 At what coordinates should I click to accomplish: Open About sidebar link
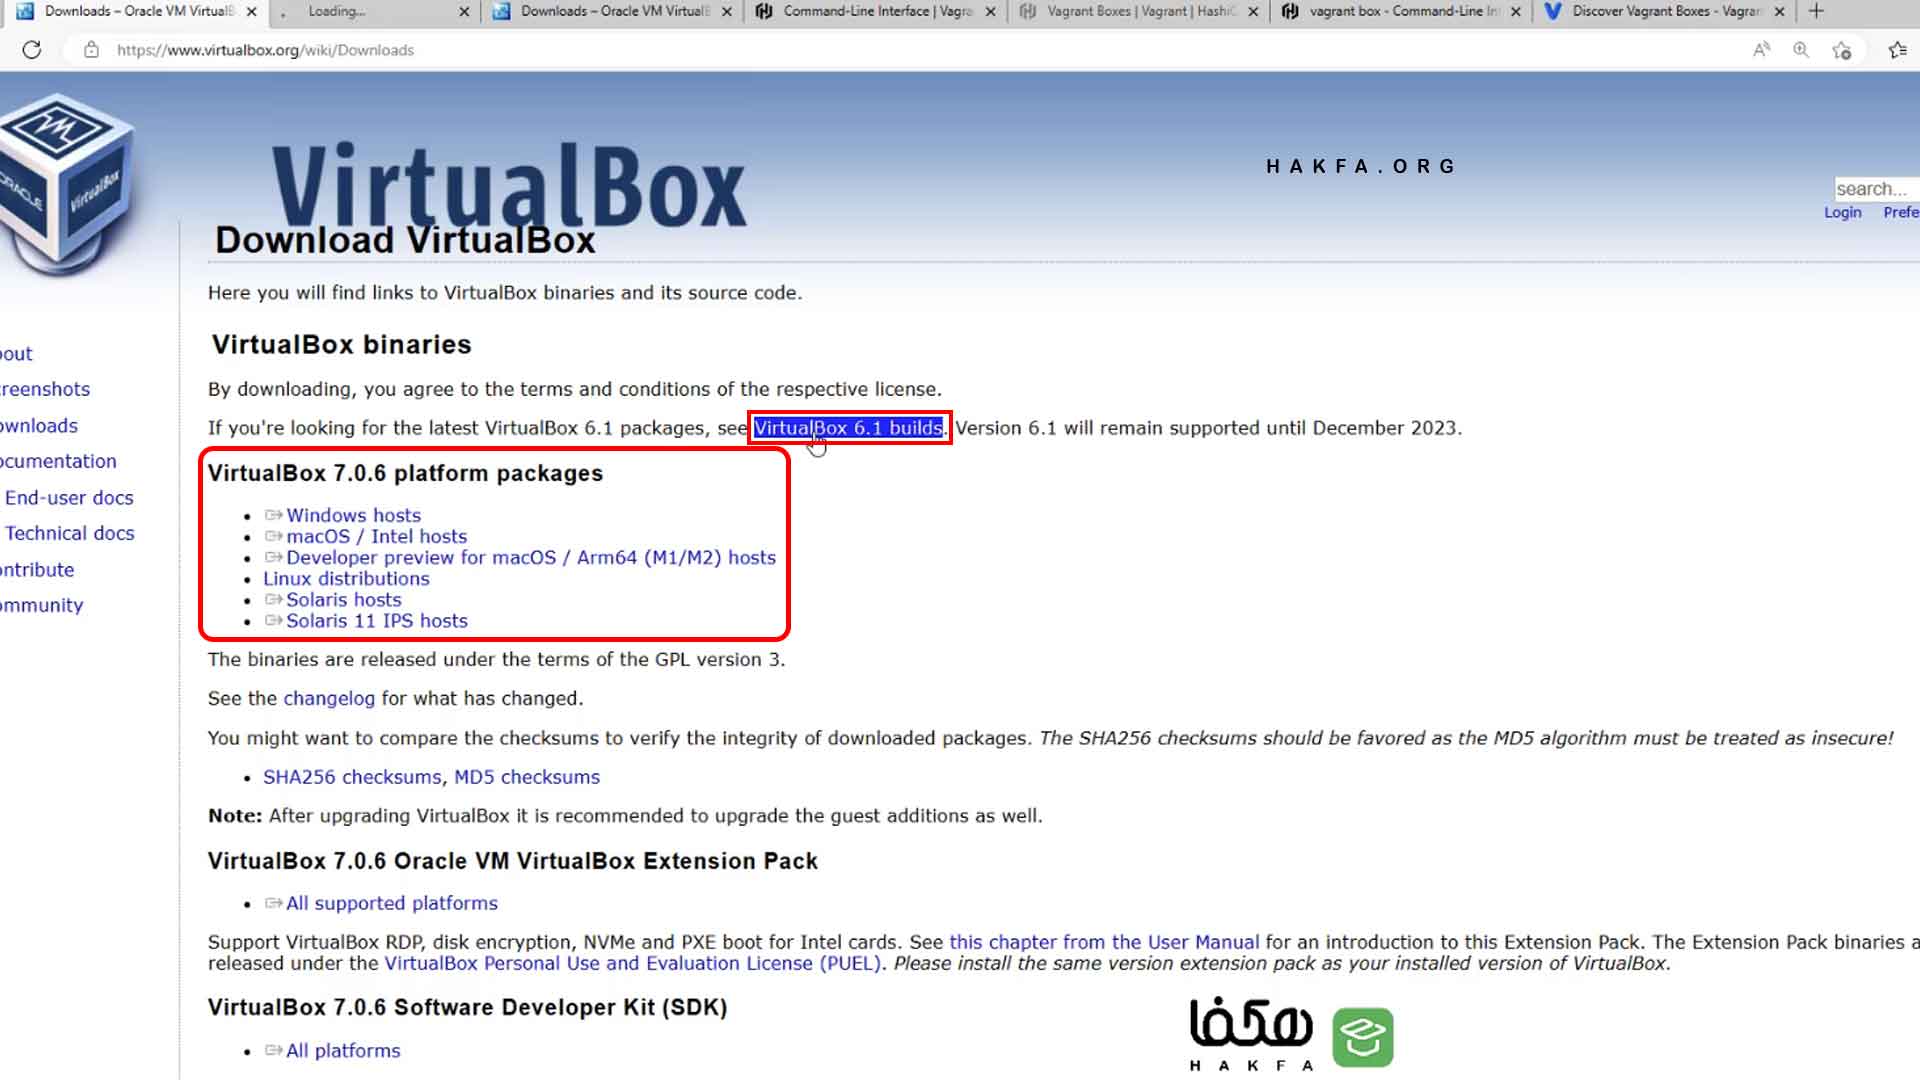pos(16,354)
